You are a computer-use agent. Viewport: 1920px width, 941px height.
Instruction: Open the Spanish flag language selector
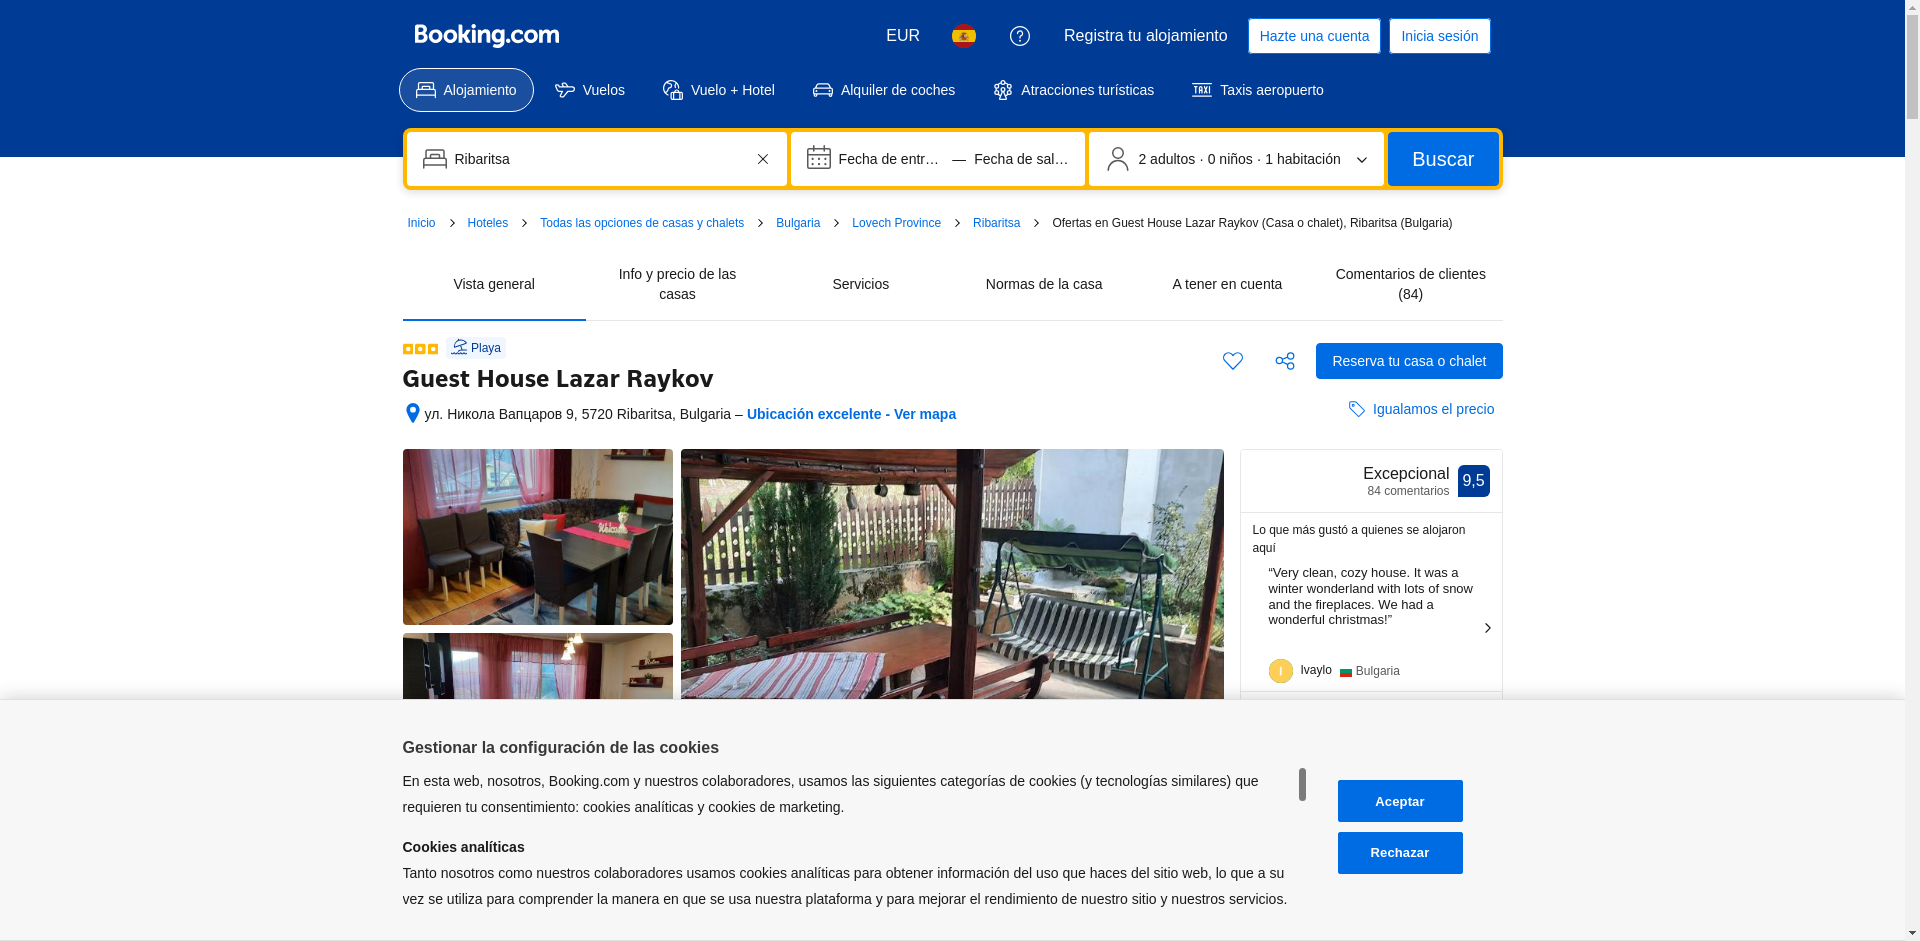point(963,36)
